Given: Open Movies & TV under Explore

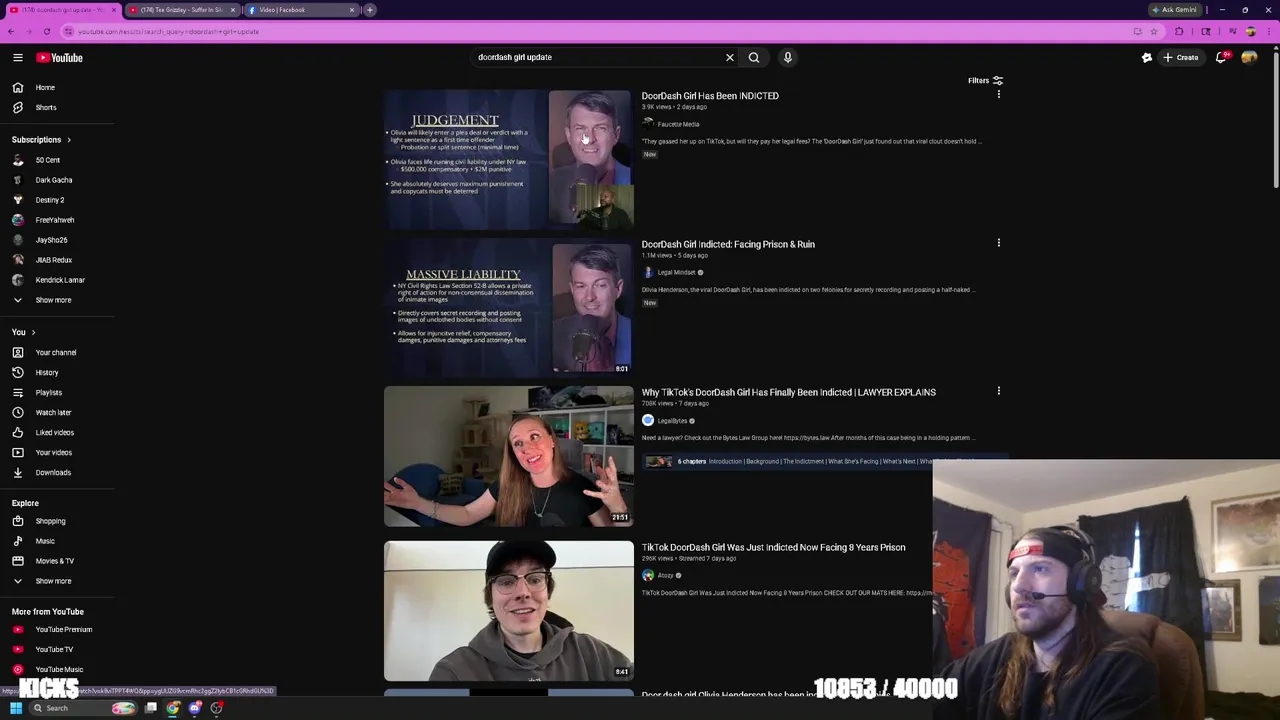Looking at the screenshot, I should [x=57, y=561].
